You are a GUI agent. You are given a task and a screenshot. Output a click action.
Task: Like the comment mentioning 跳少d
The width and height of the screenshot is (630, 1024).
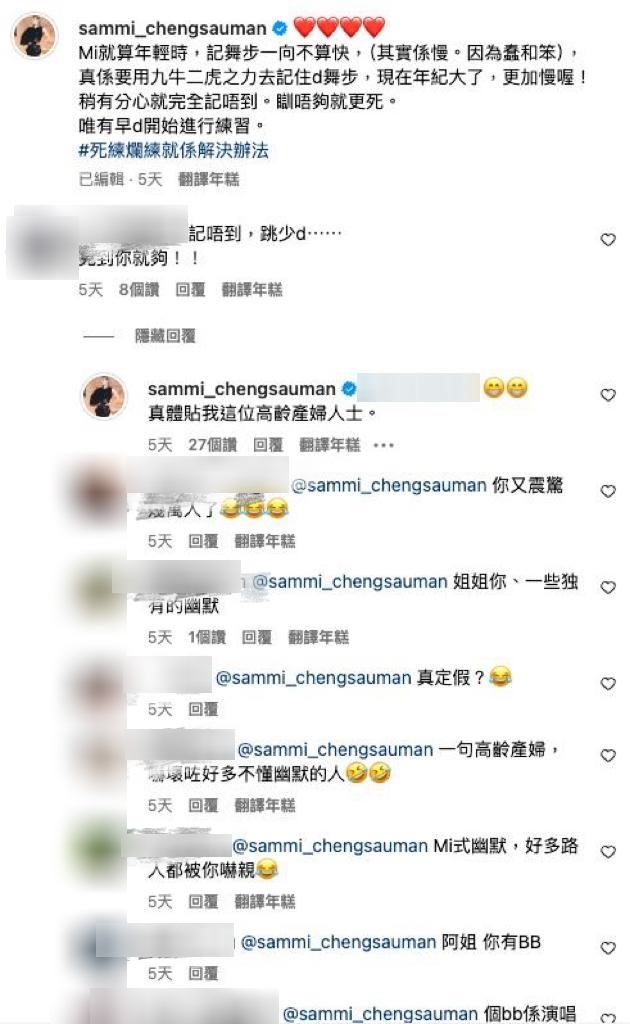click(608, 240)
